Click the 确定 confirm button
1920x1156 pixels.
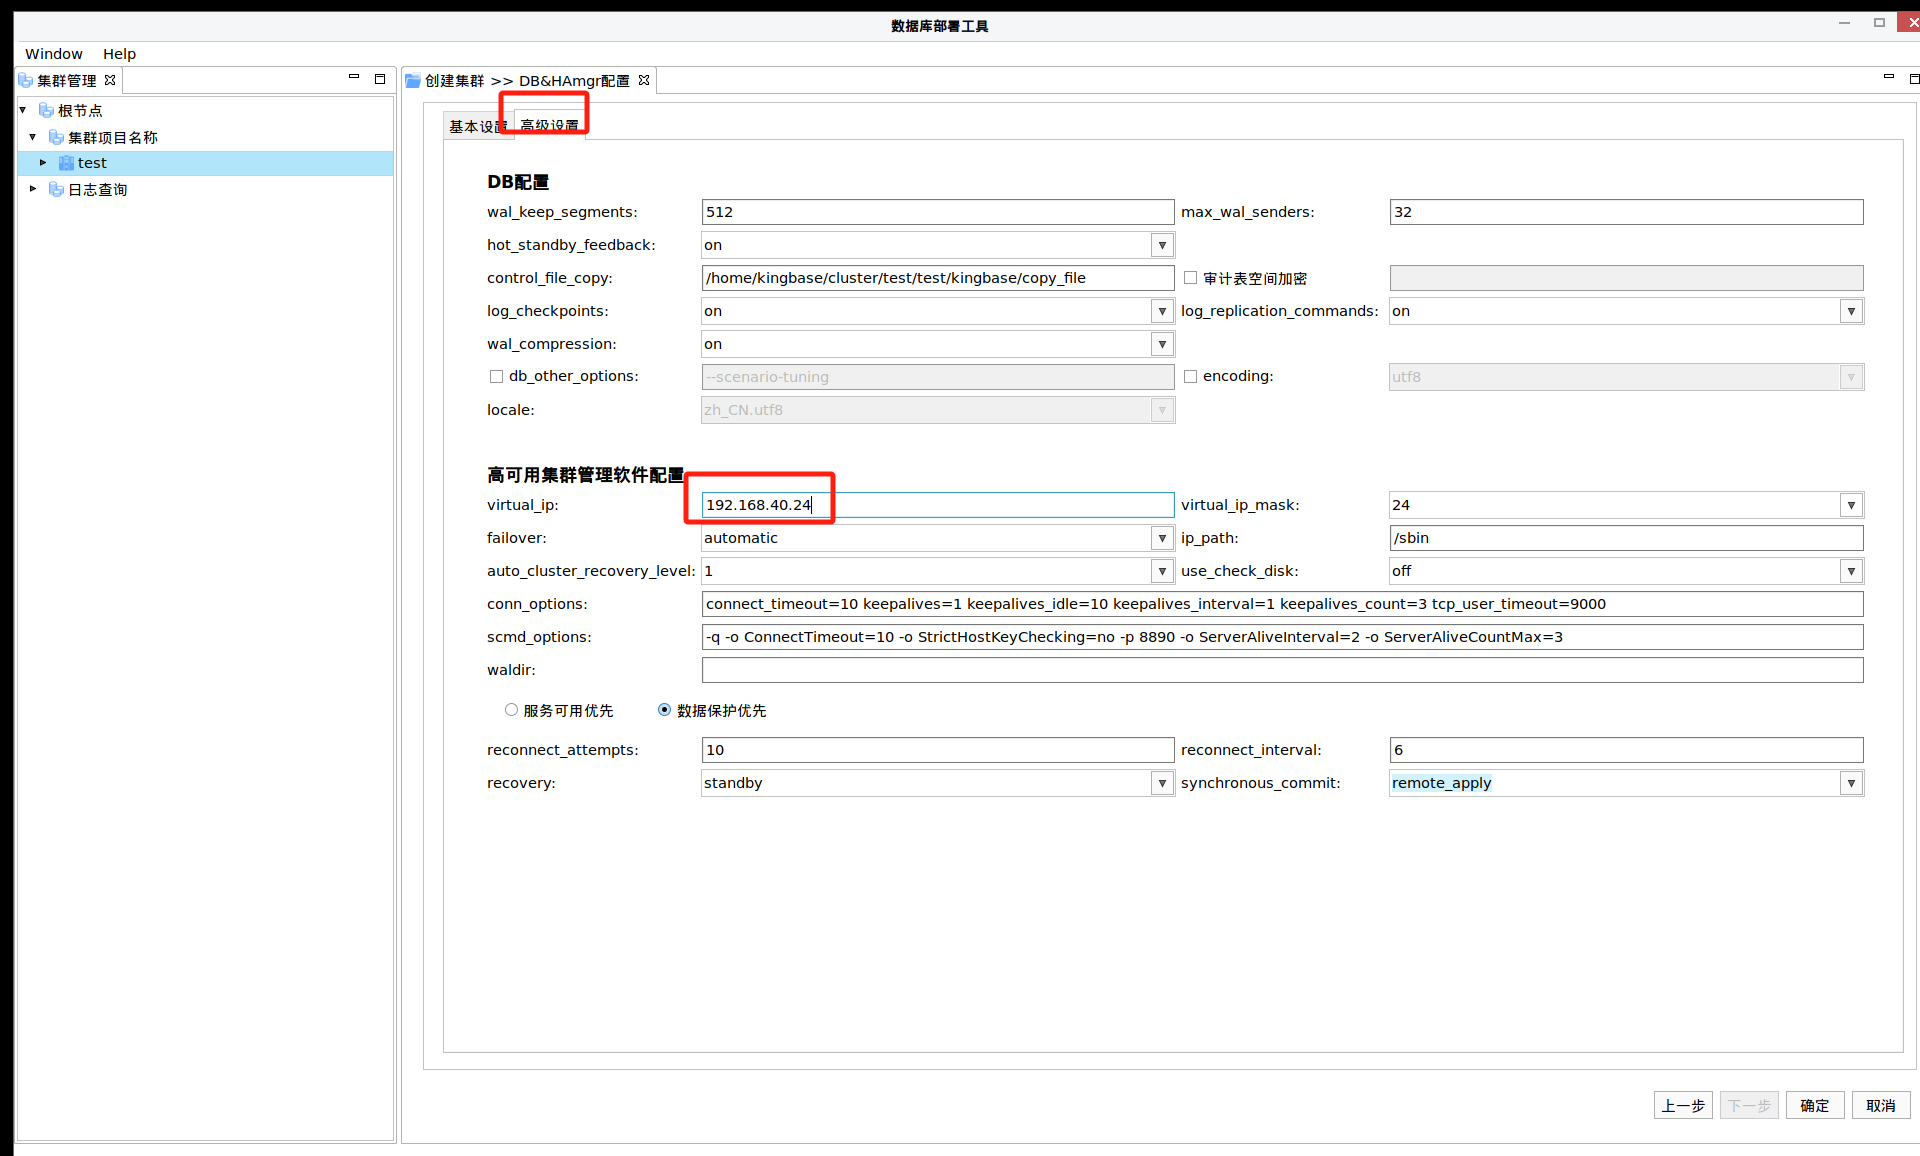click(x=1814, y=1105)
